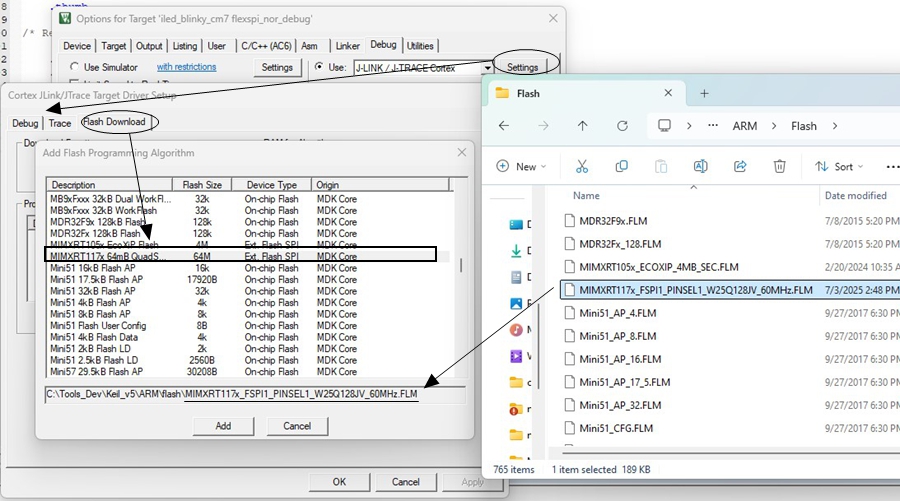
Task: Switch to the C/C++ (AC6) tab
Action: (266, 46)
